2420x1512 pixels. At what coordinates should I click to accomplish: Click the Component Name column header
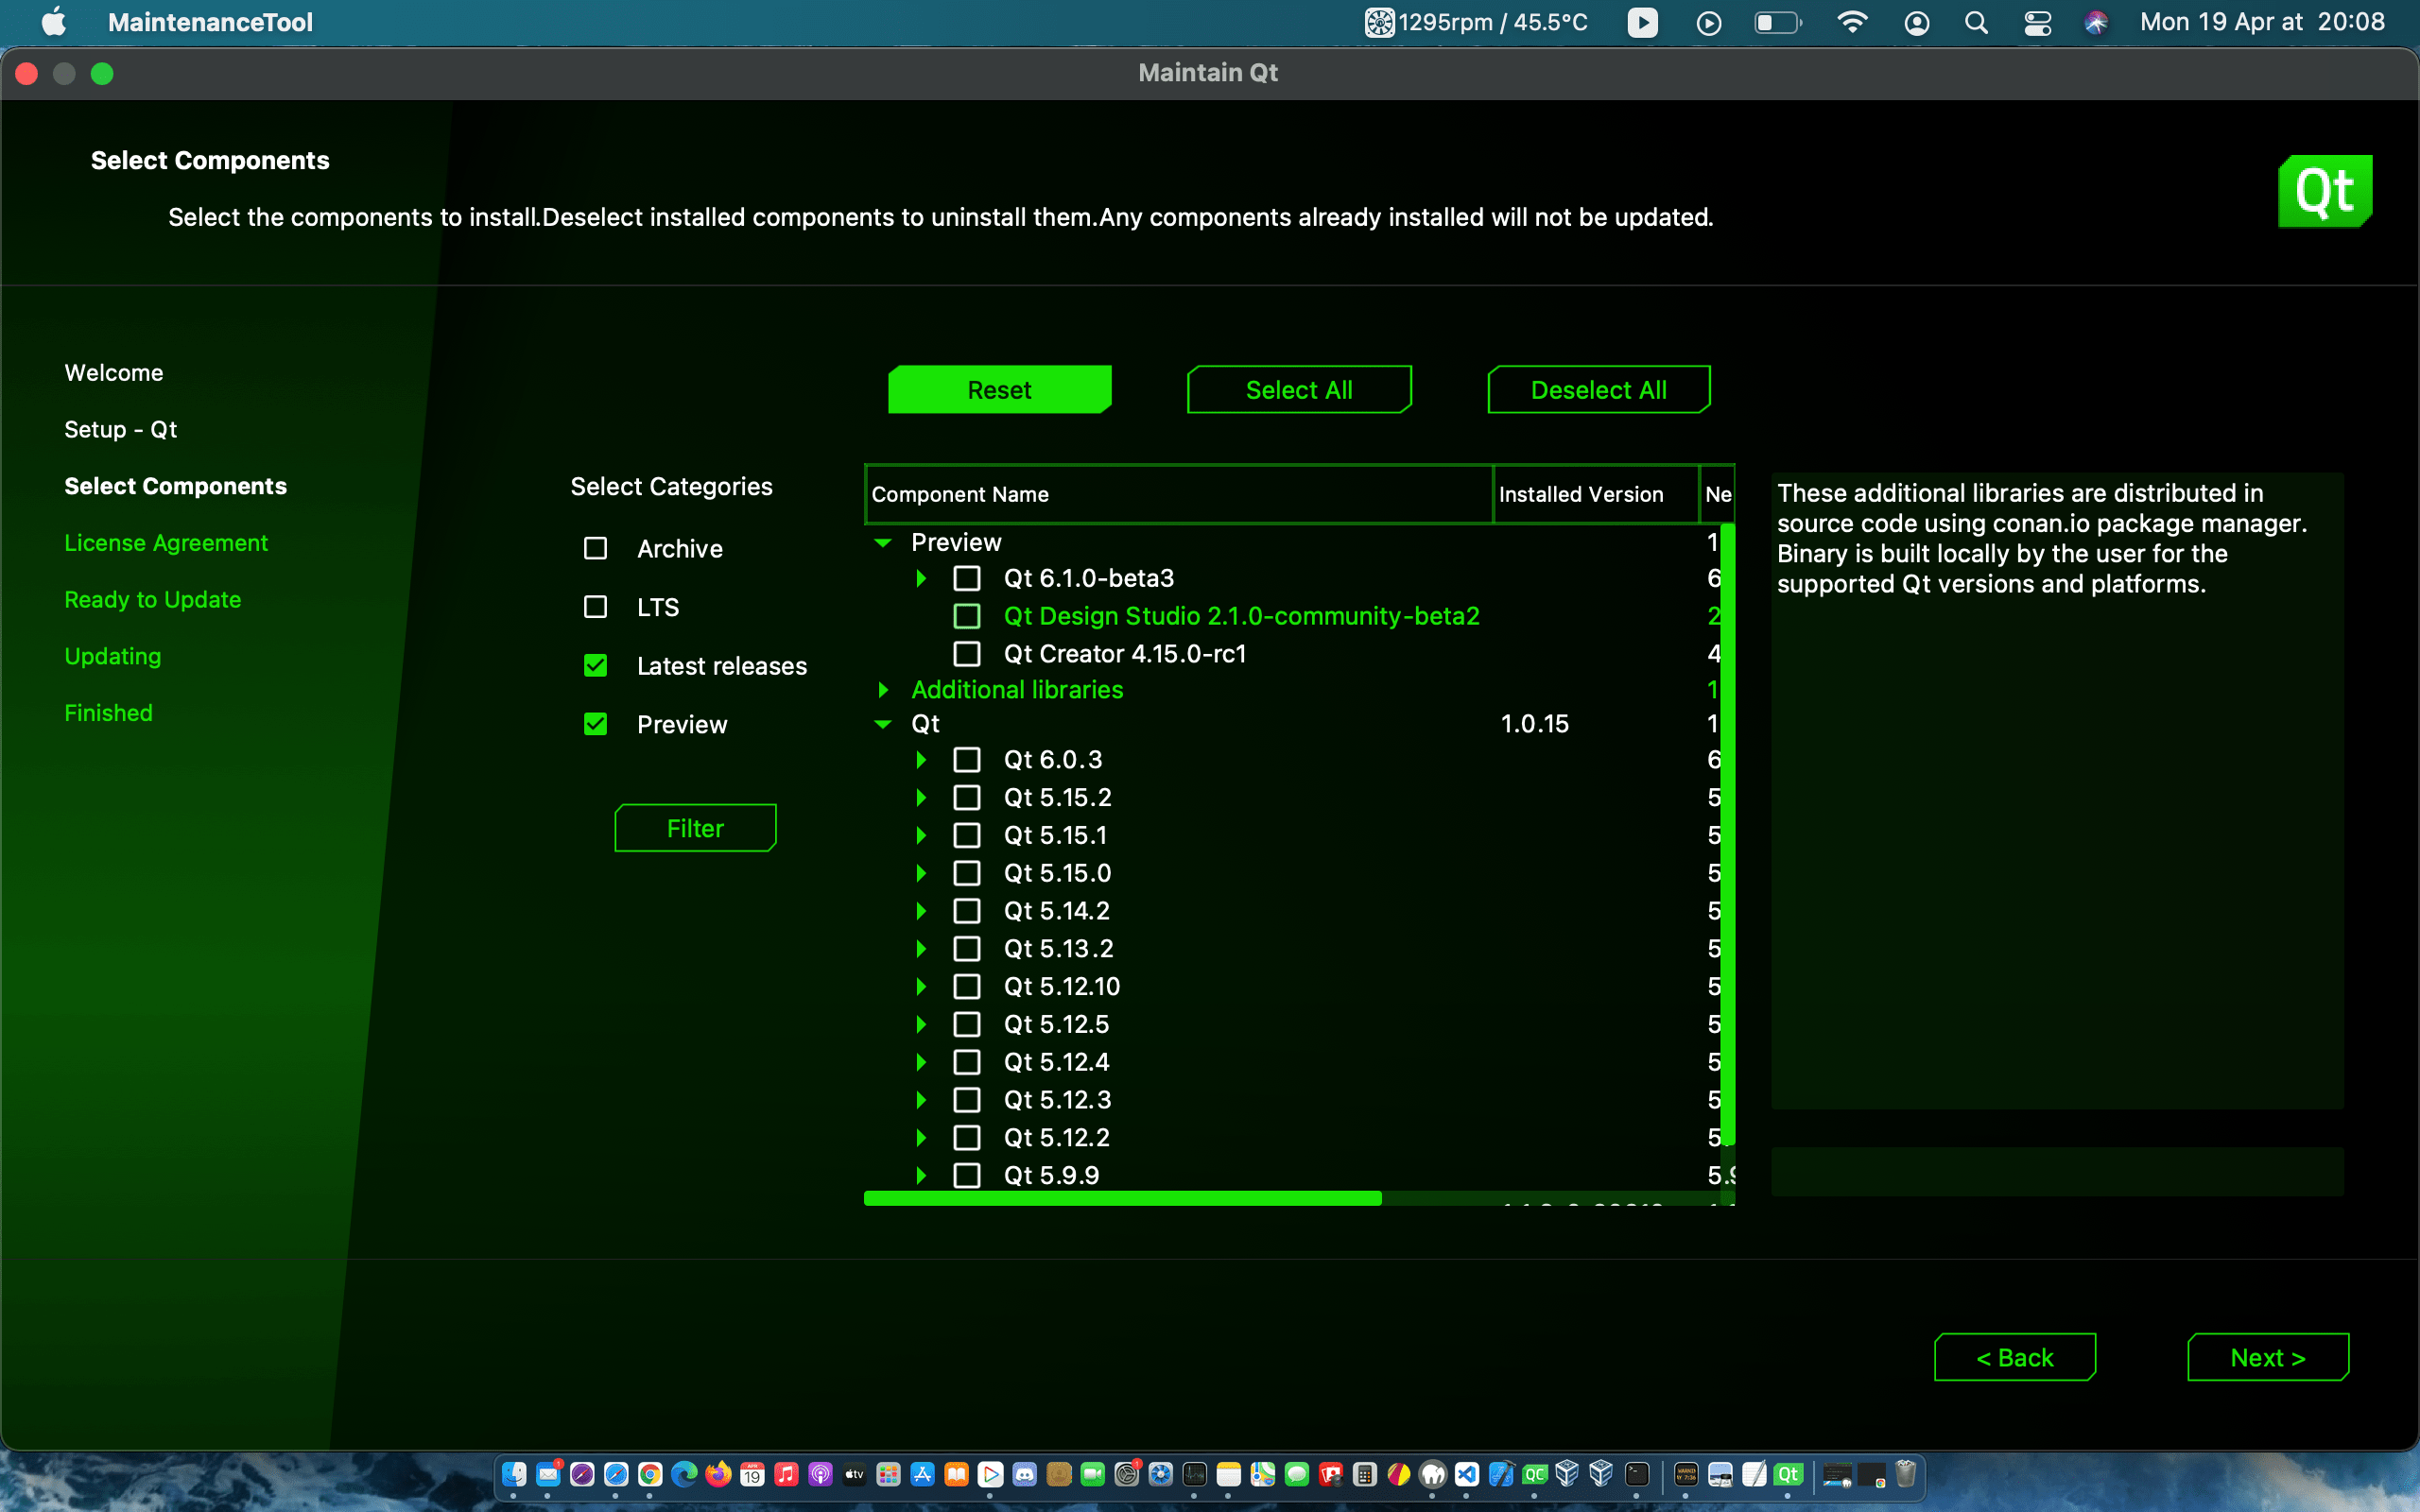[1179, 494]
